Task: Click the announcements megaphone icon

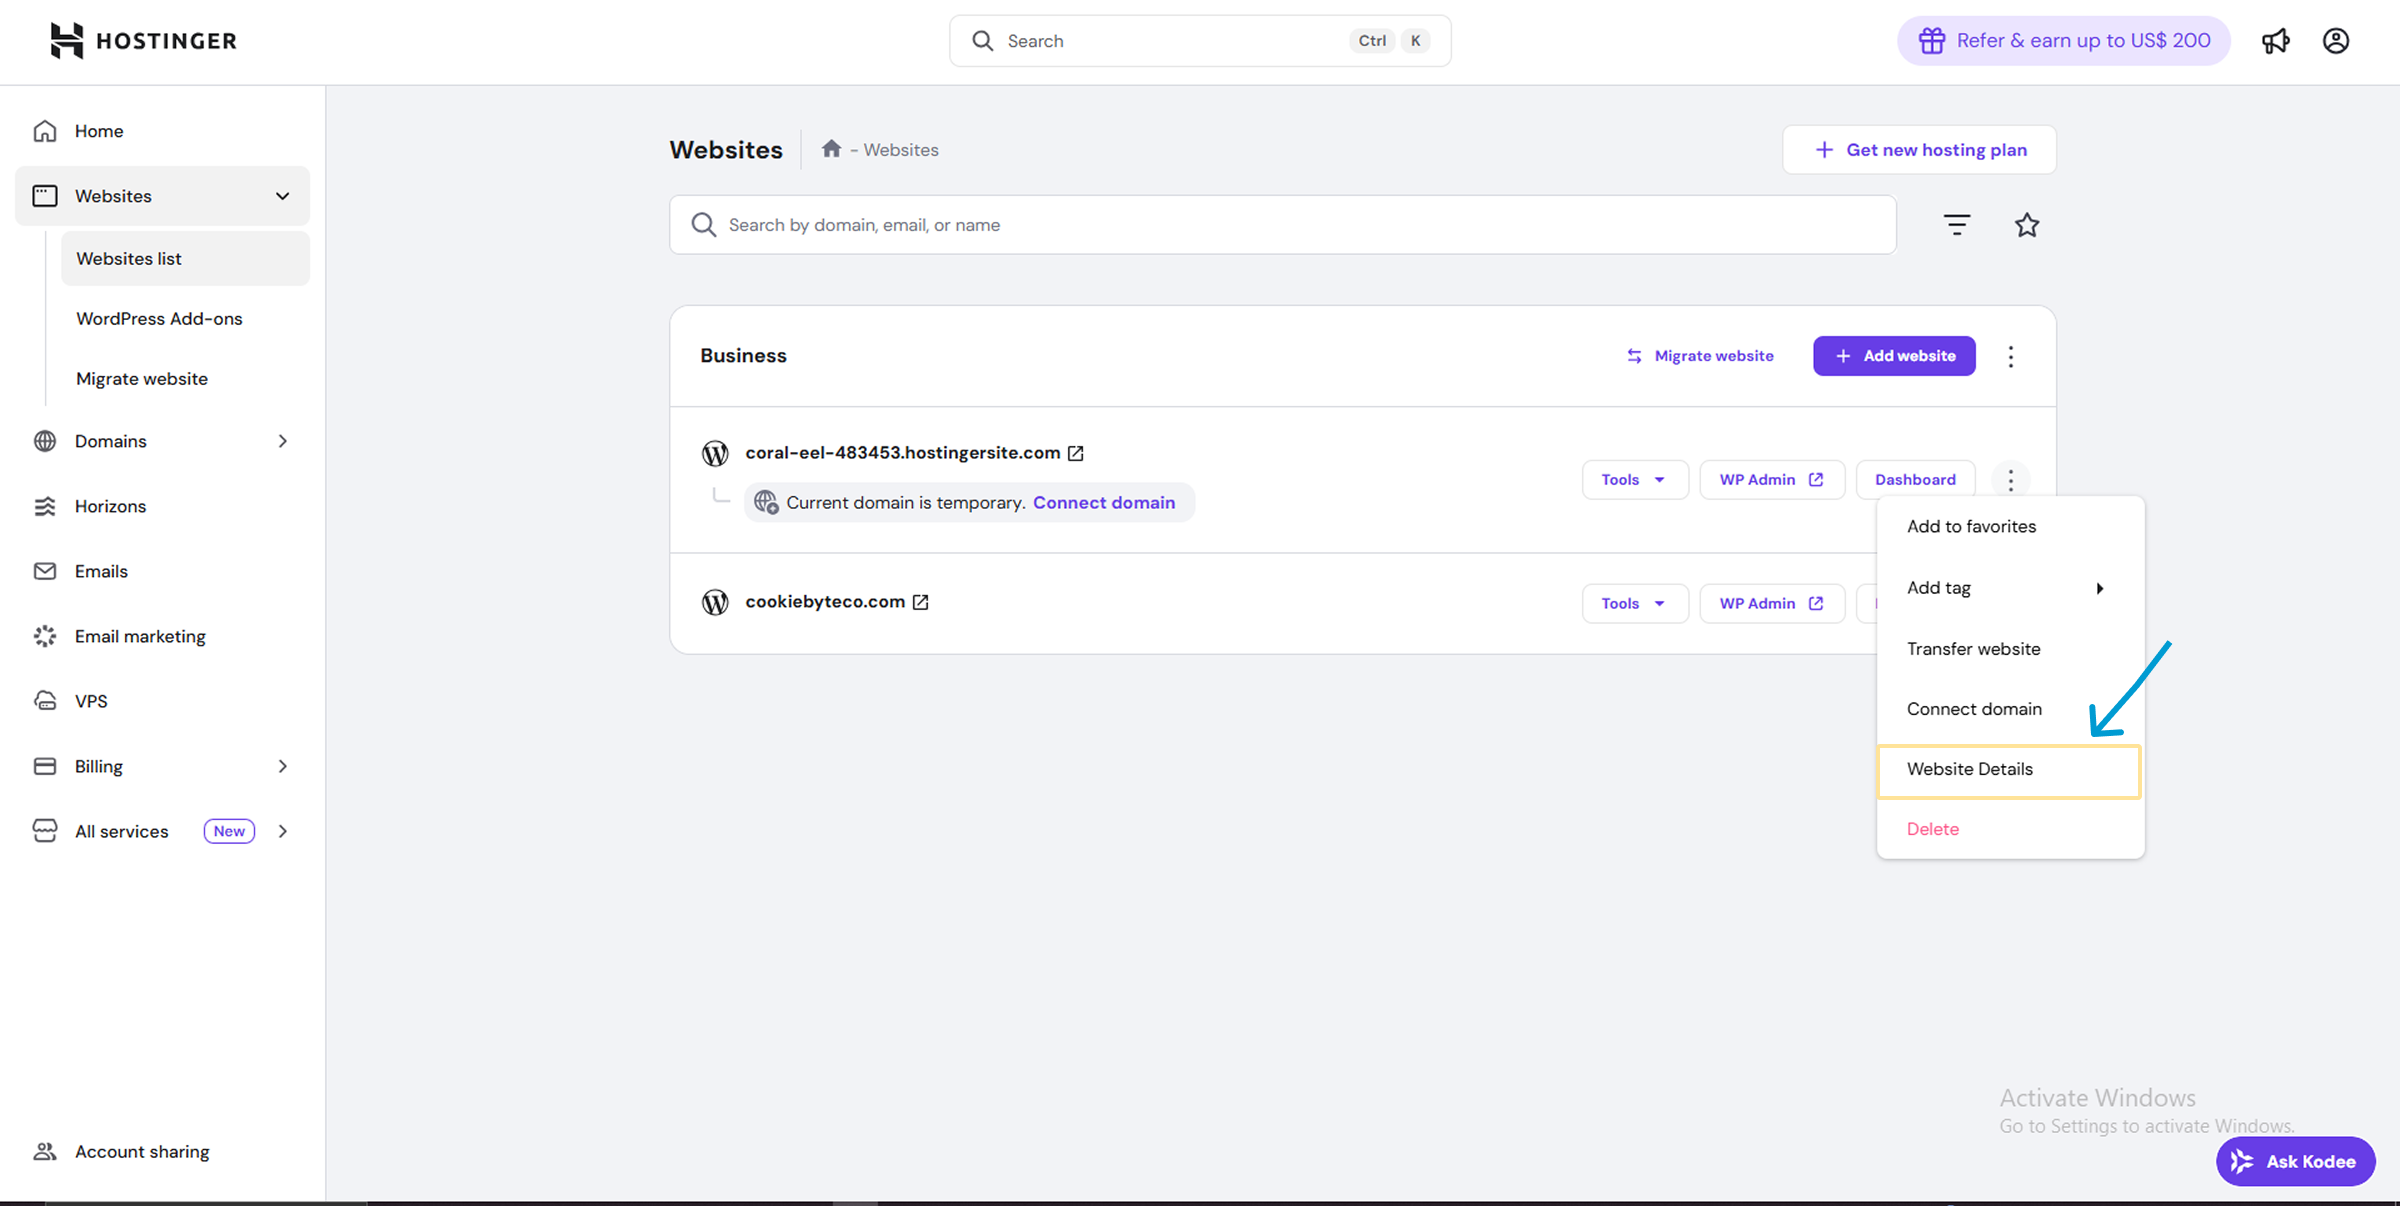Action: point(2275,41)
